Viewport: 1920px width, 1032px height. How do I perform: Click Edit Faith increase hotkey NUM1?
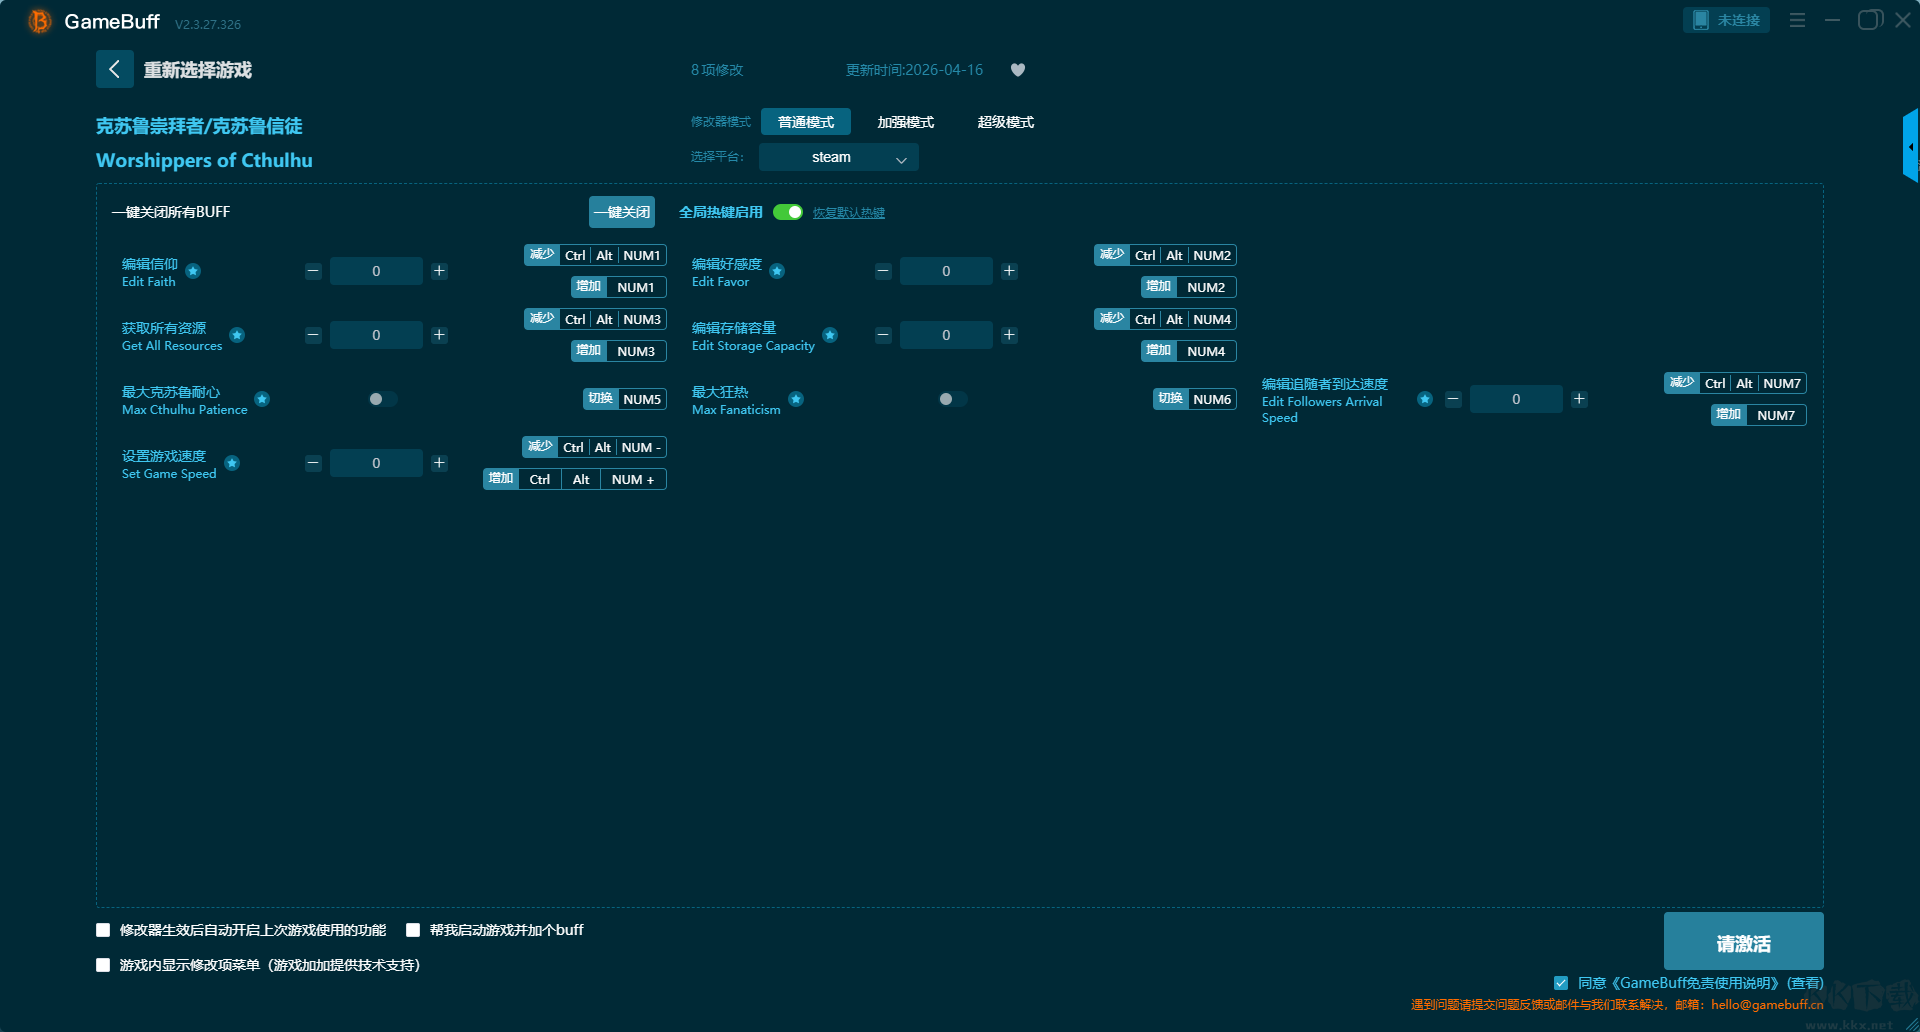point(619,287)
